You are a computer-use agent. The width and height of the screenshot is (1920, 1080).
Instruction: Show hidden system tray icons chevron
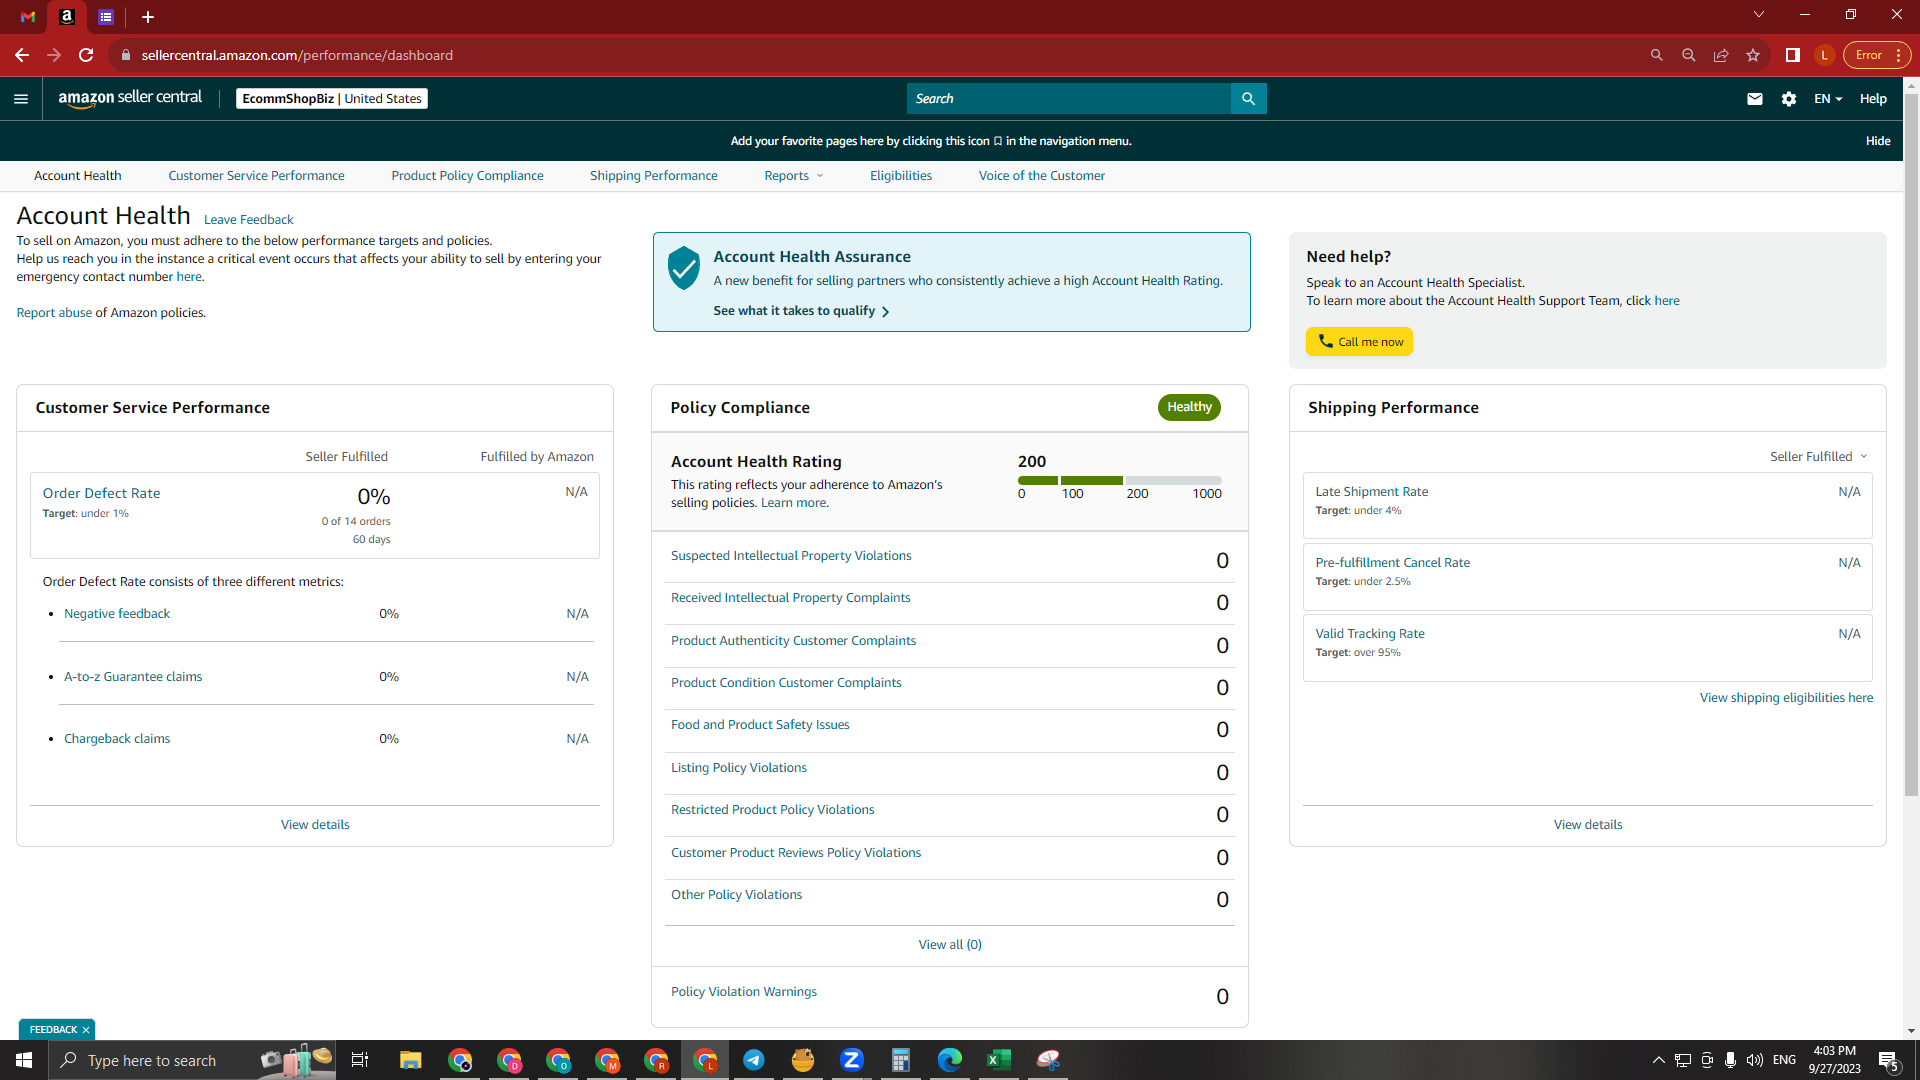1658,1060
